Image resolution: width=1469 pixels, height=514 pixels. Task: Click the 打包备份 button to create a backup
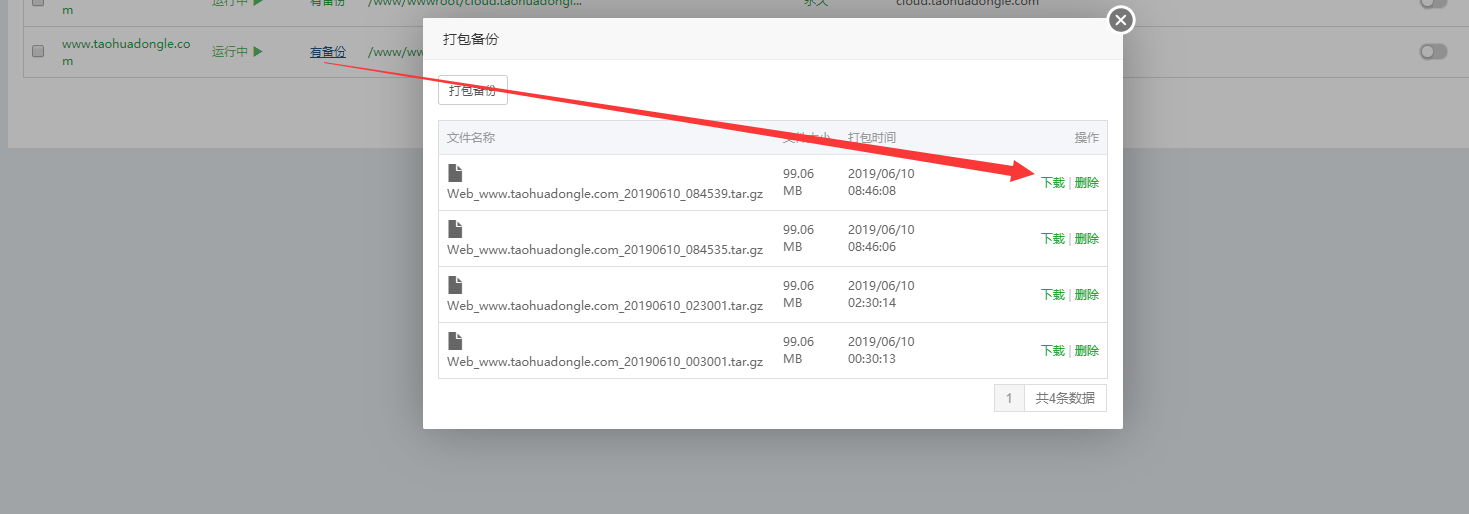tap(473, 90)
